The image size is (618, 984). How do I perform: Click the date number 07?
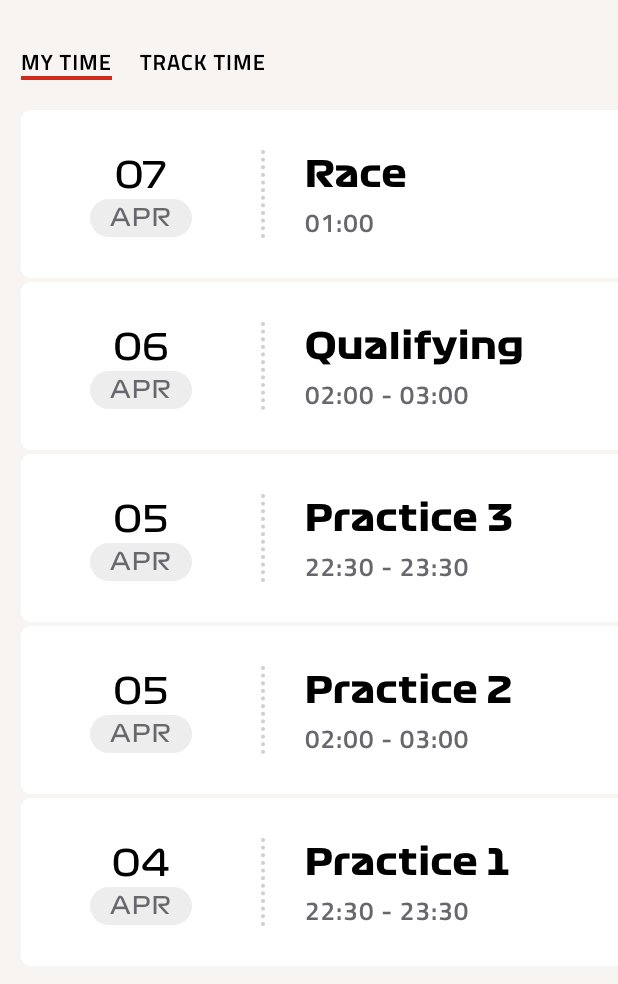click(x=141, y=174)
